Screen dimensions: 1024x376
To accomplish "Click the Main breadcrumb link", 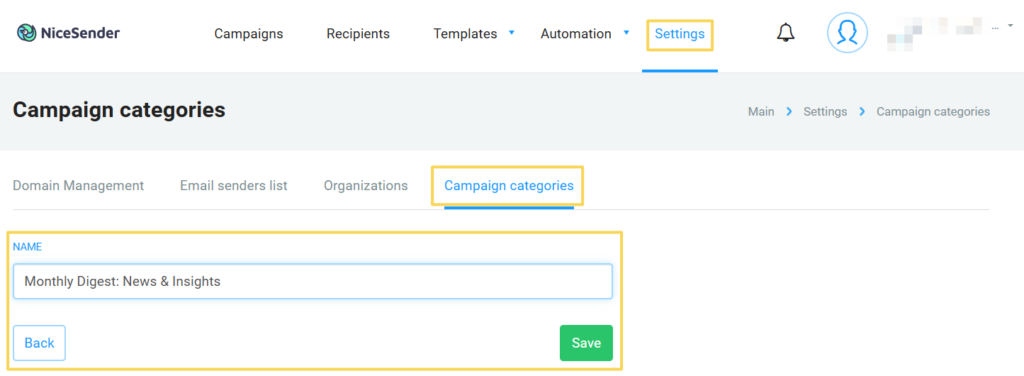I will [x=761, y=112].
